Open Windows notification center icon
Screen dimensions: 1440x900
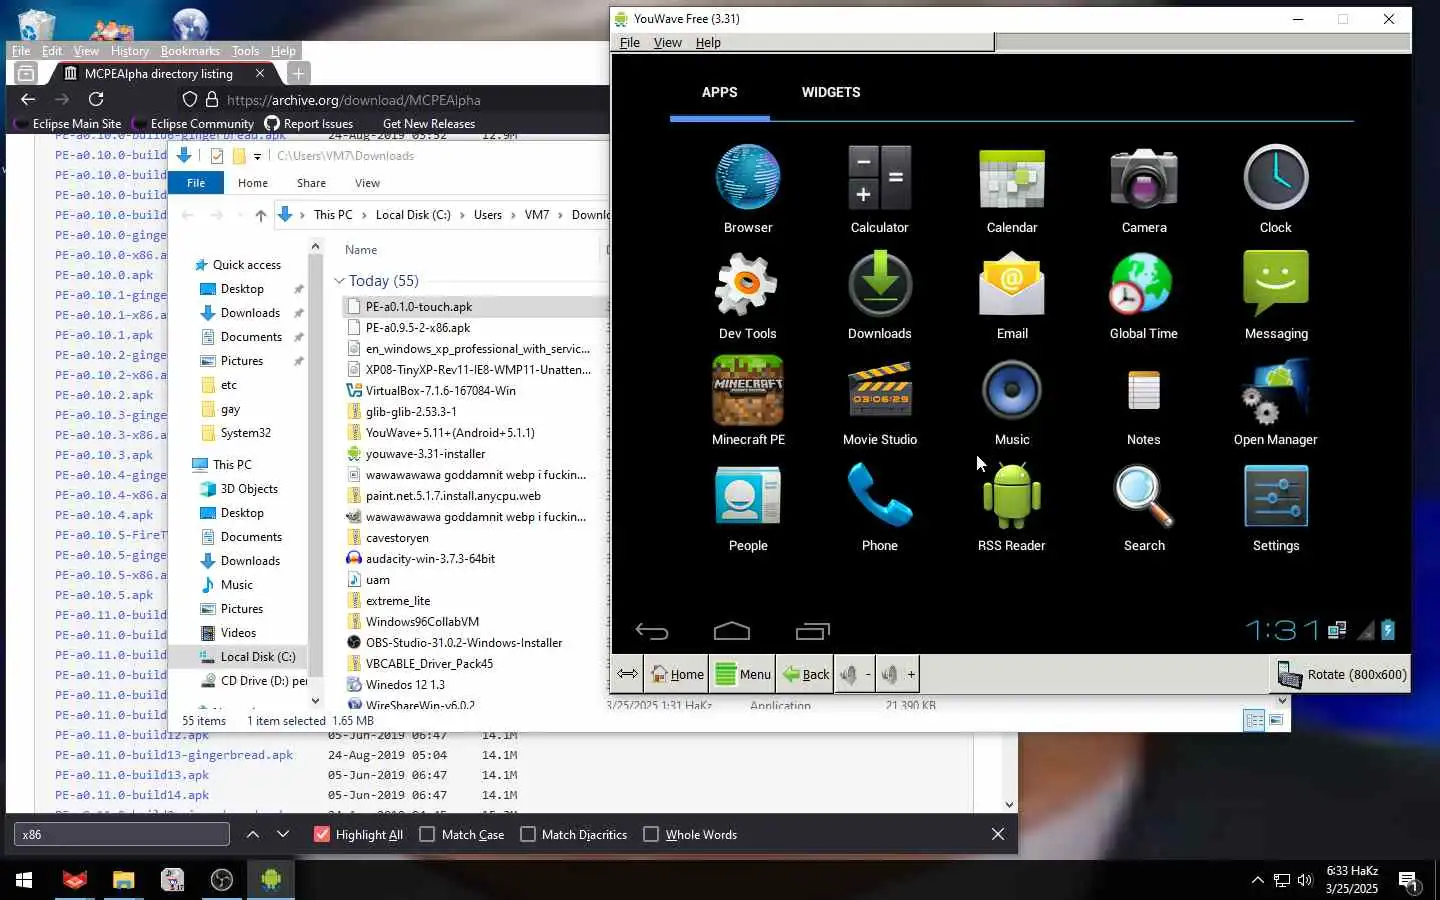coord(1408,881)
